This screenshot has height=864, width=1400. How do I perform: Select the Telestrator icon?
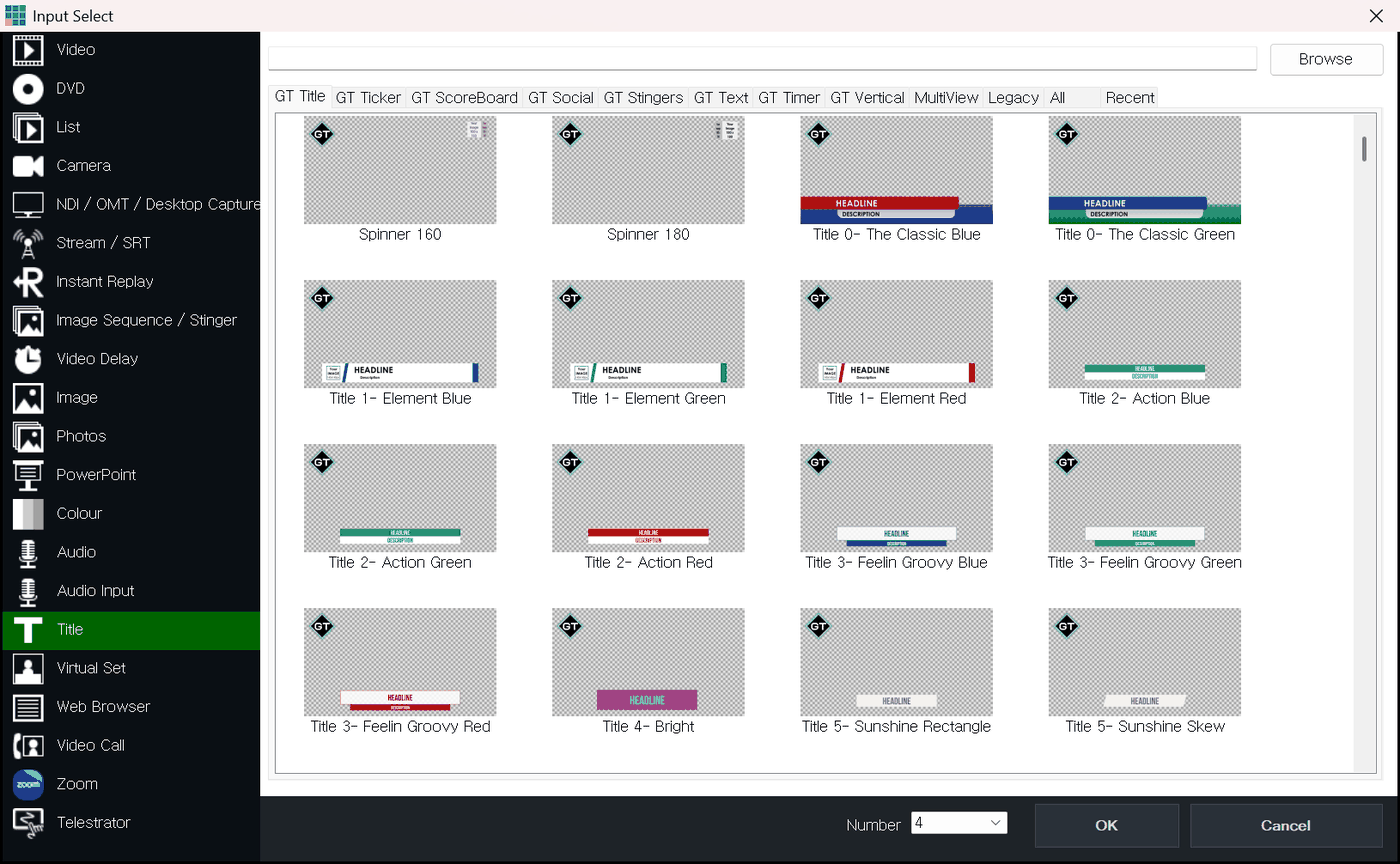click(28, 823)
